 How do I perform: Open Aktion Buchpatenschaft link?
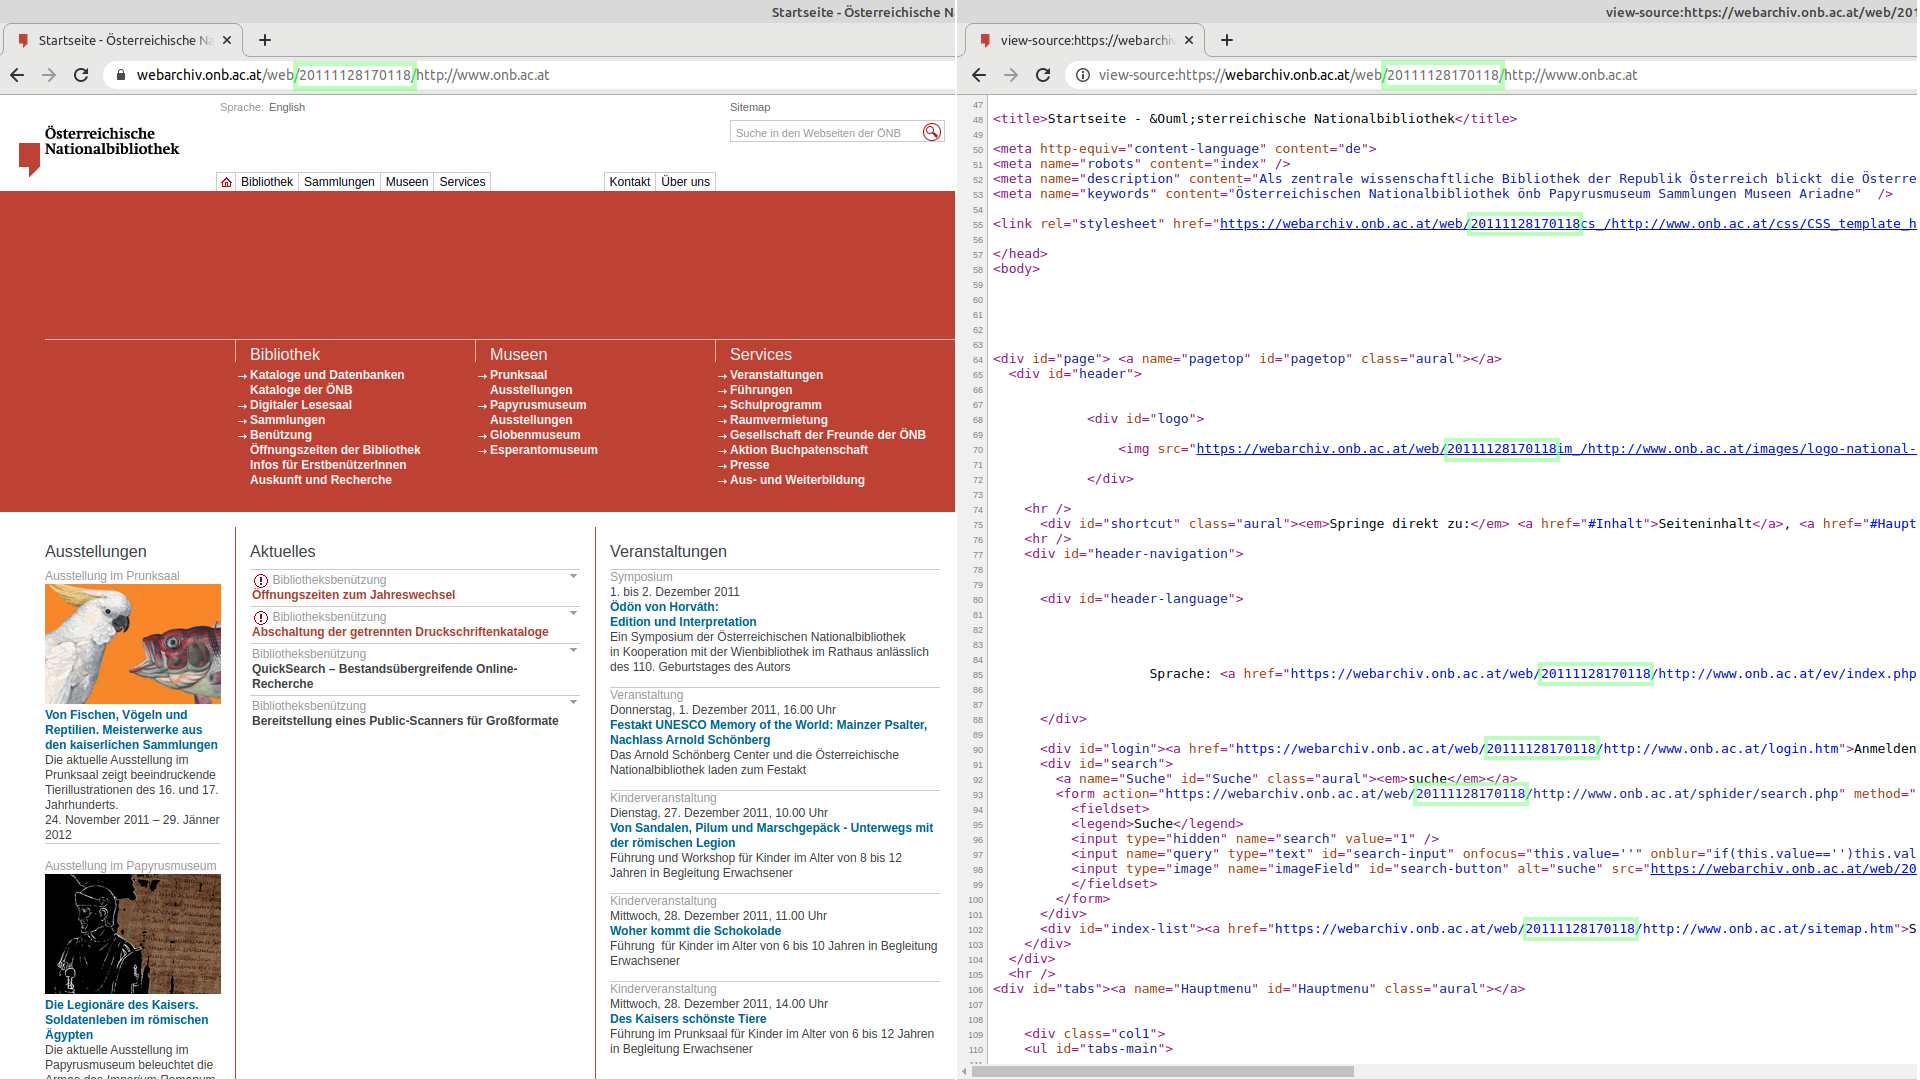tap(799, 450)
